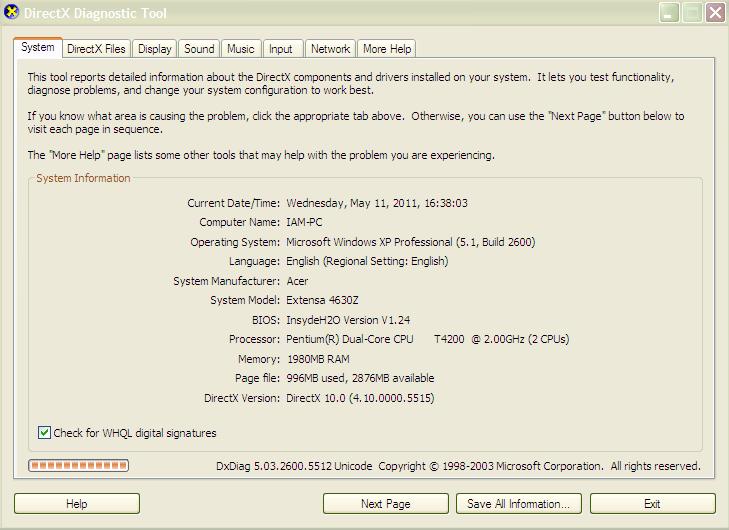Select the Music tab
Viewport: 729px width, 530px height.
[241, 49]
